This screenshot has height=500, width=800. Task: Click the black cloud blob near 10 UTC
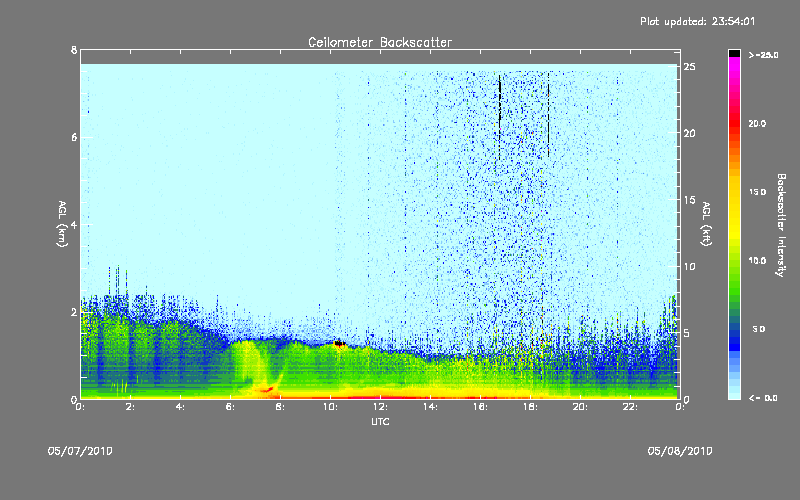pos(339,344)
